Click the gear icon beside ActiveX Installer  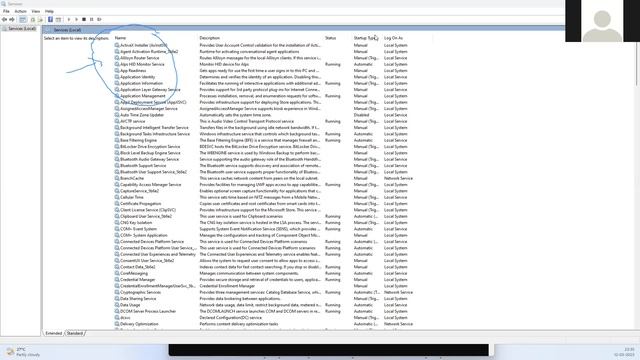[117, 45]
